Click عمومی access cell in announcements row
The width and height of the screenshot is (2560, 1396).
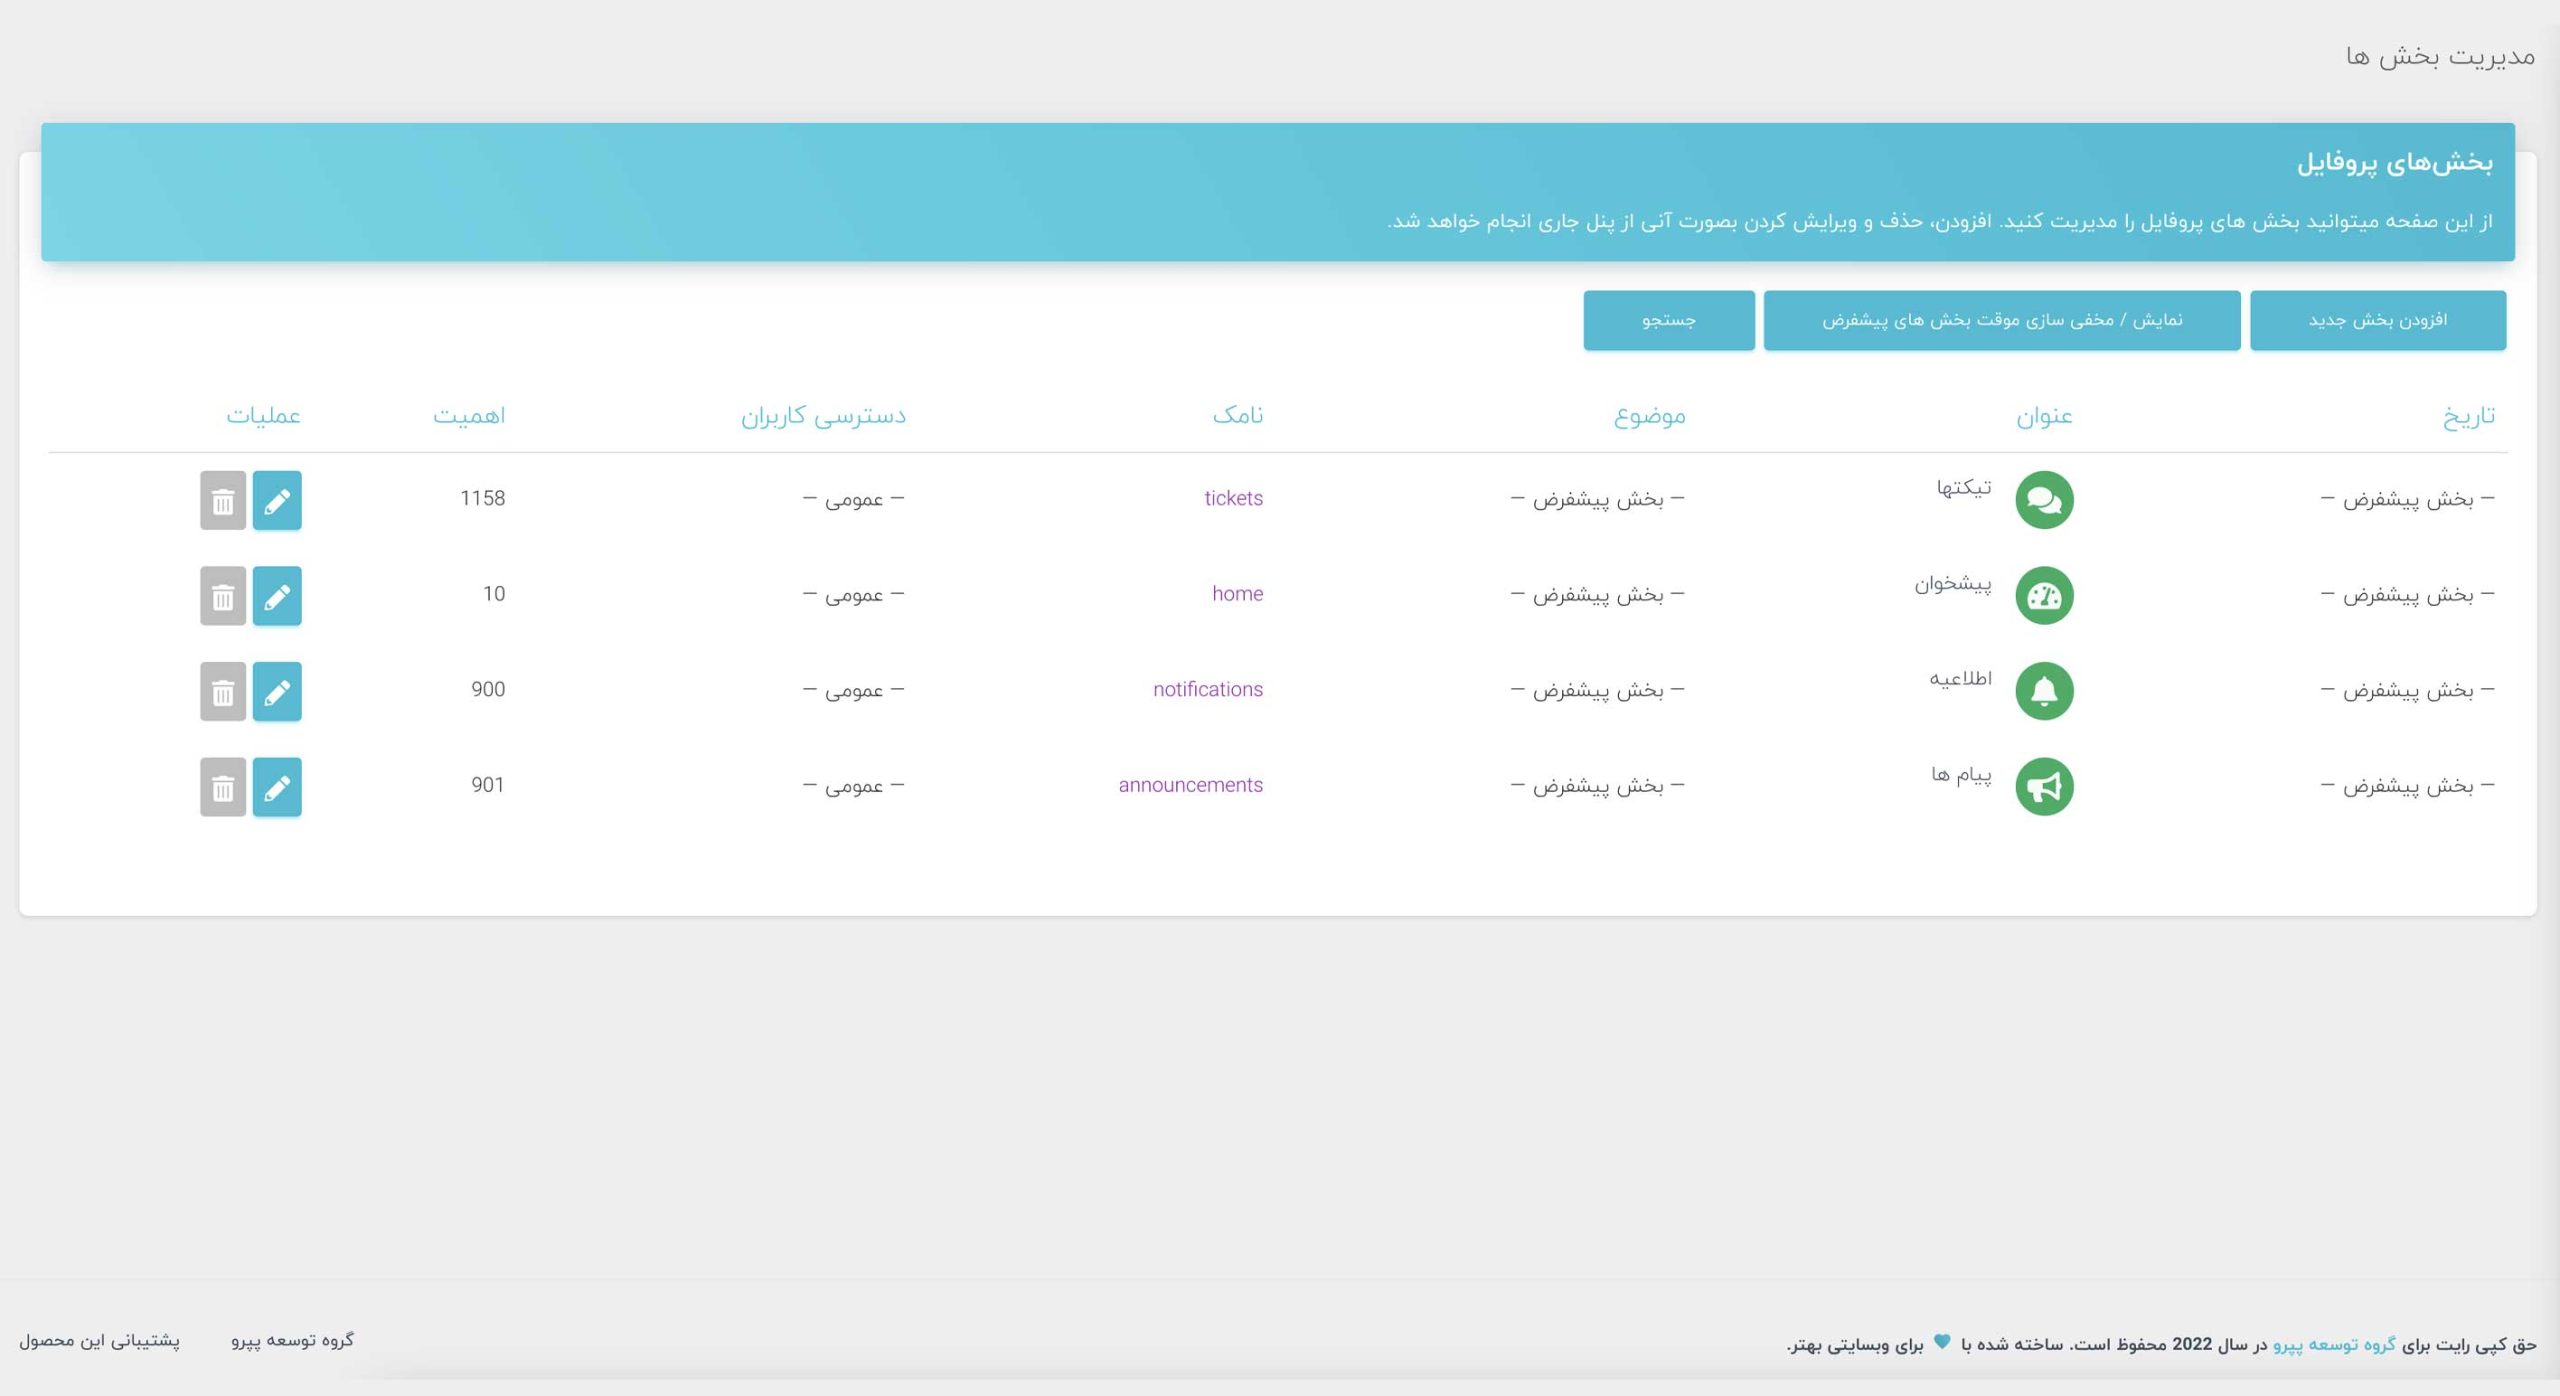click(x=853, y=786)
